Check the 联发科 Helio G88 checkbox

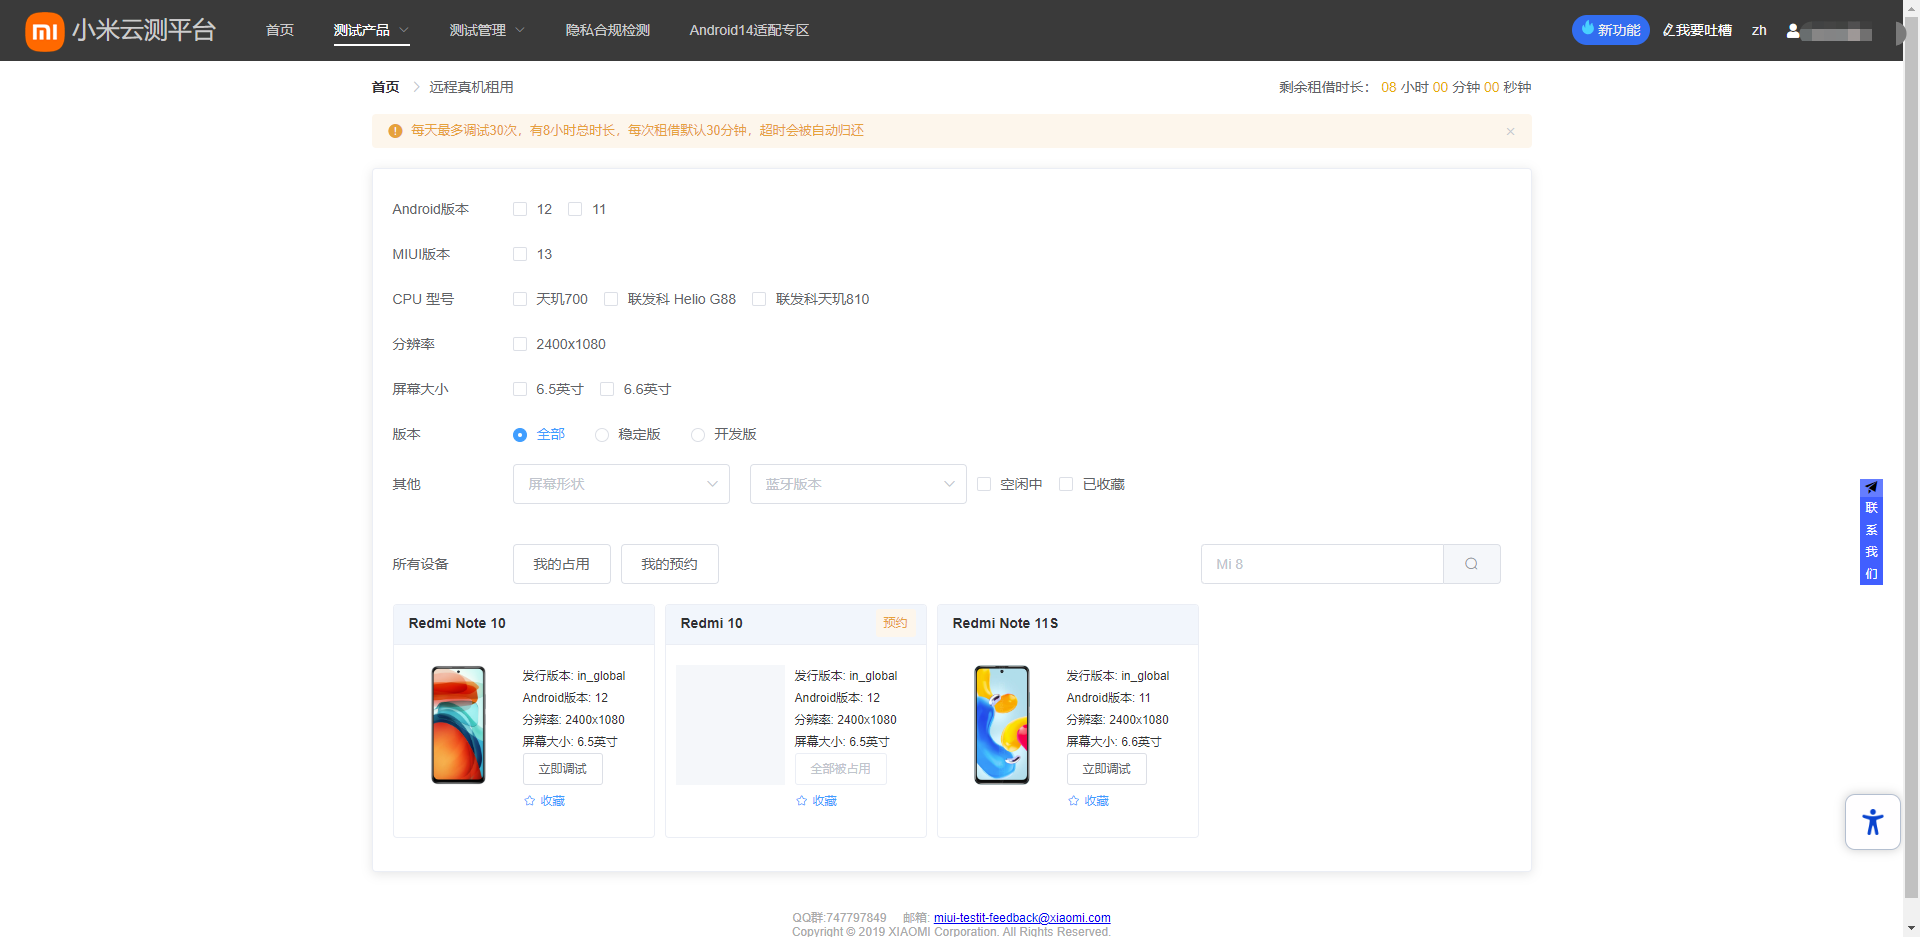[611, 299]
